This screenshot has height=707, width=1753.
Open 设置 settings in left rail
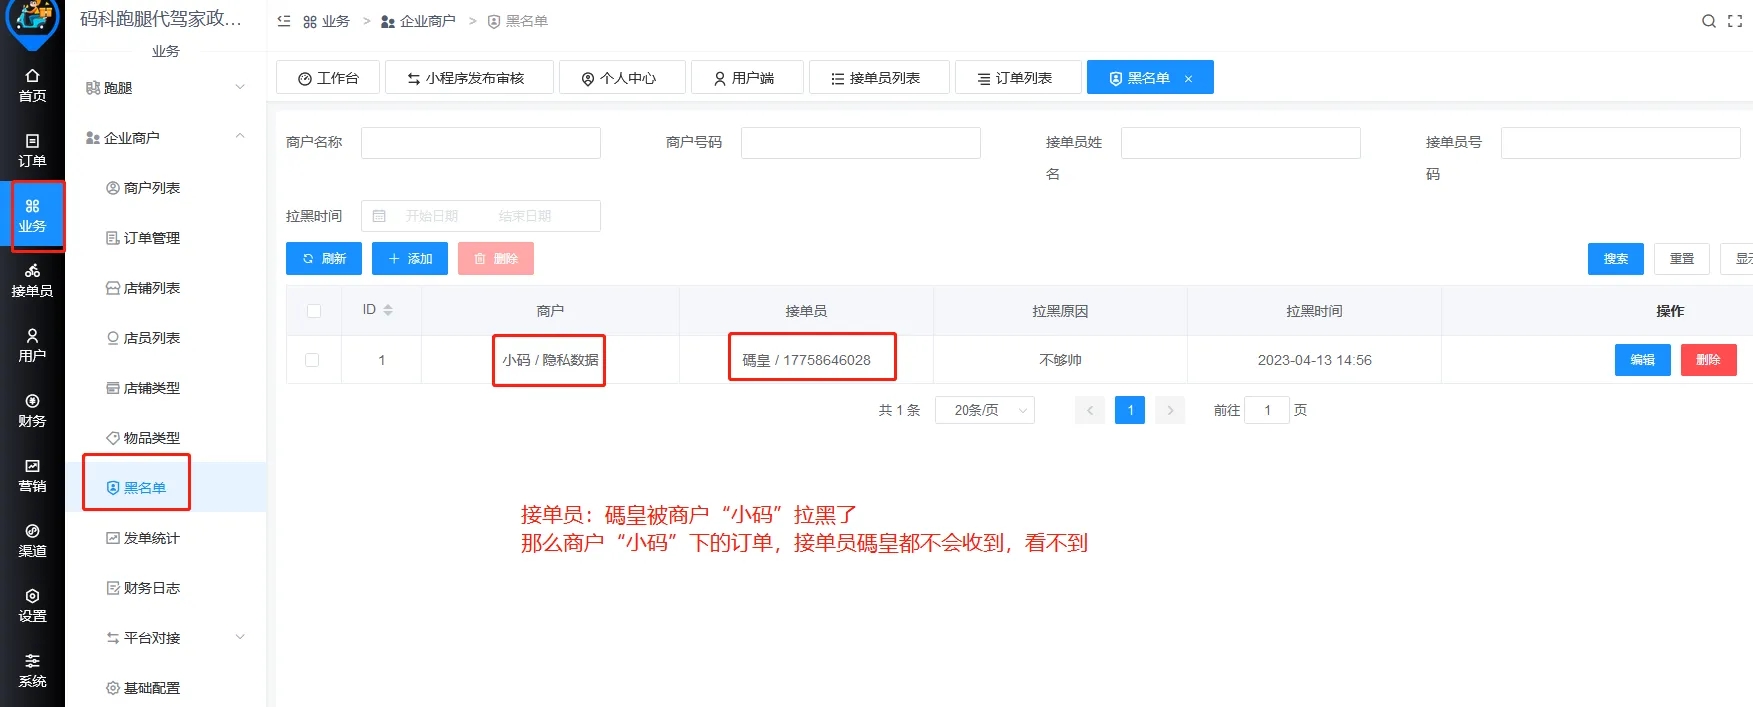click(x=32, y=605)
